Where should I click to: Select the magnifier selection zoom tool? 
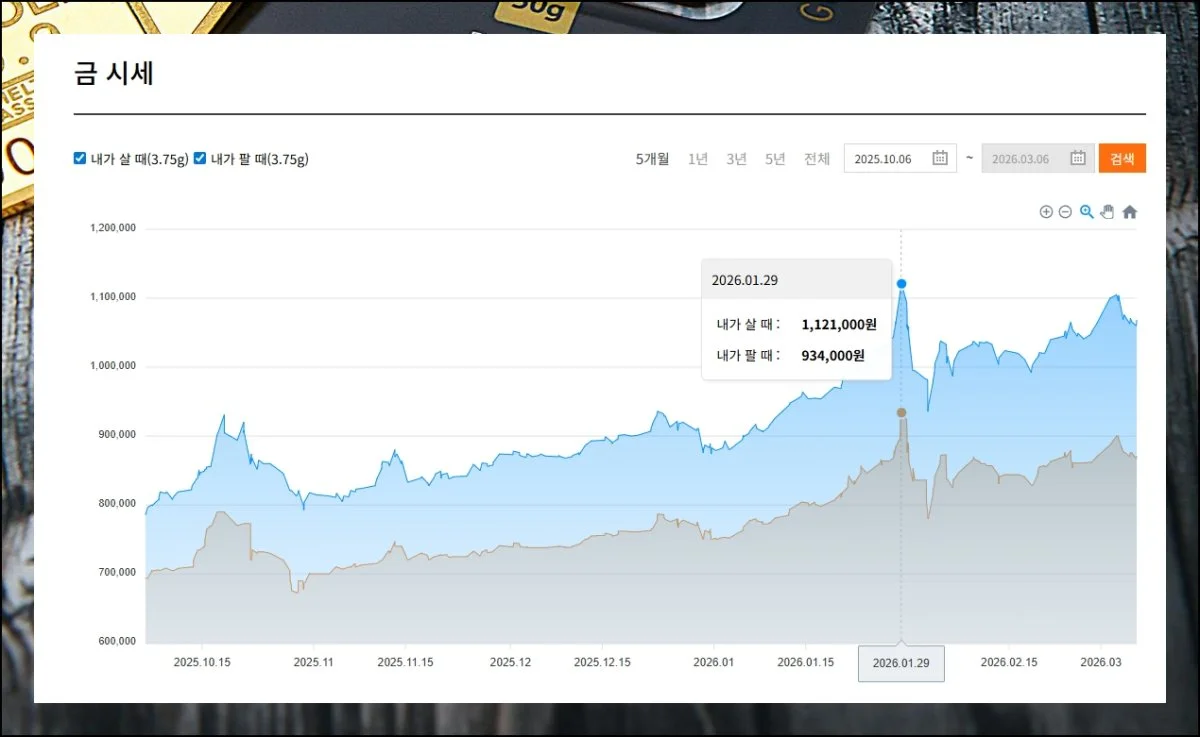[1087, 212]
